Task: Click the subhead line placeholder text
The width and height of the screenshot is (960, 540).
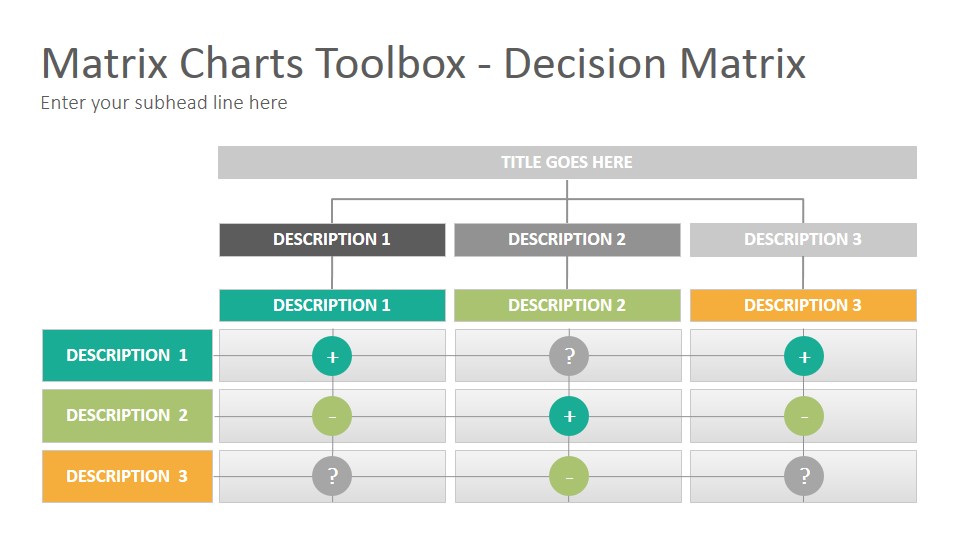Action: 164,103
